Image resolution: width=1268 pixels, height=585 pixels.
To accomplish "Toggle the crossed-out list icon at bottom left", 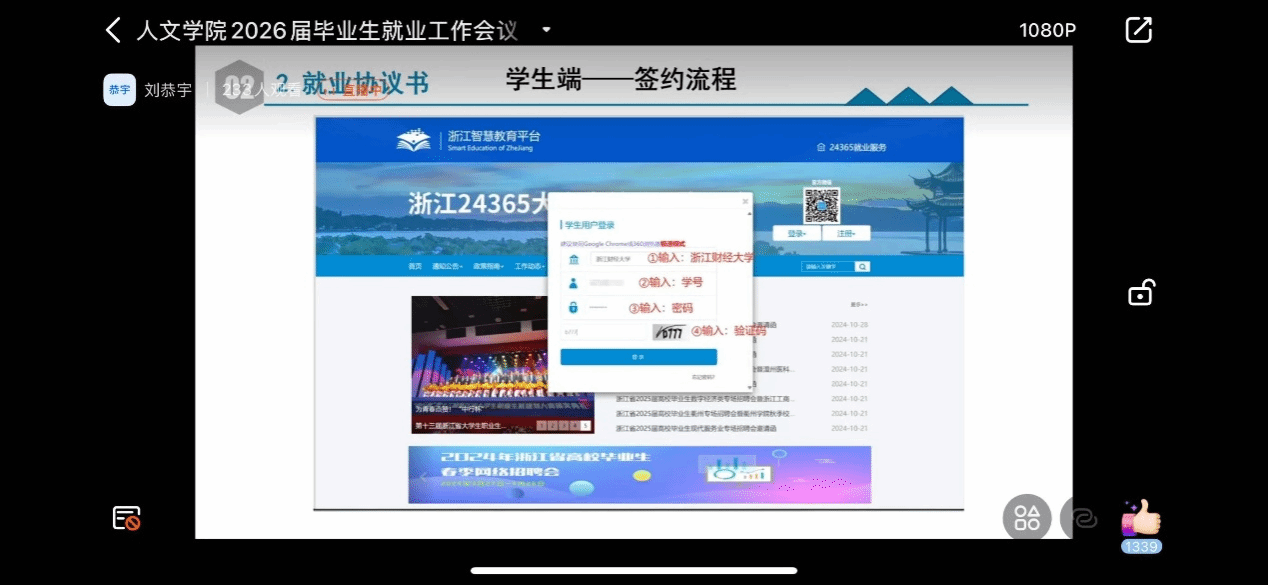I will tap(126, 518).
